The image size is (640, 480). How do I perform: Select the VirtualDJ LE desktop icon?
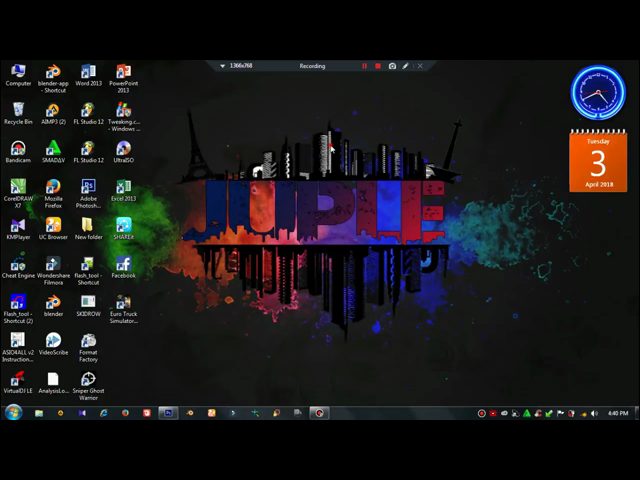point(18,382)
